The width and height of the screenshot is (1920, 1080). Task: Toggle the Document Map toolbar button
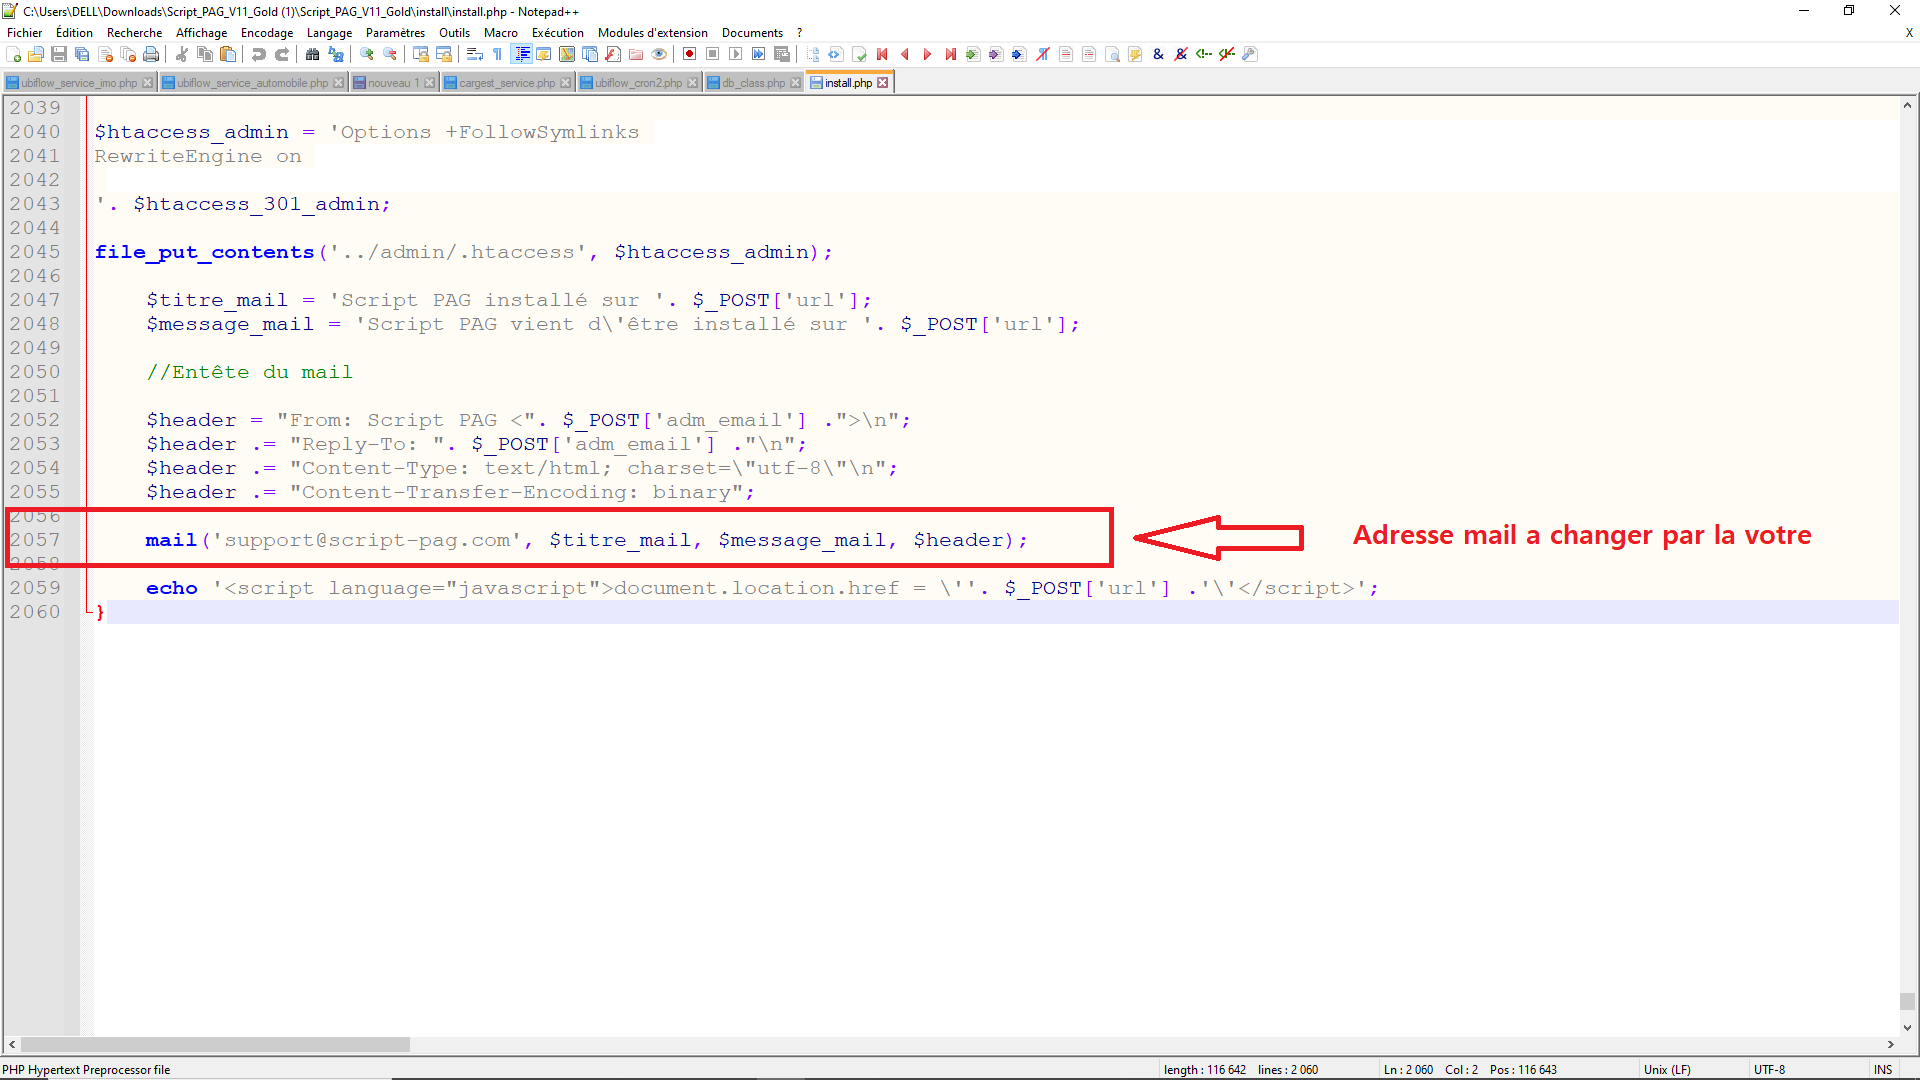point(567,54)
